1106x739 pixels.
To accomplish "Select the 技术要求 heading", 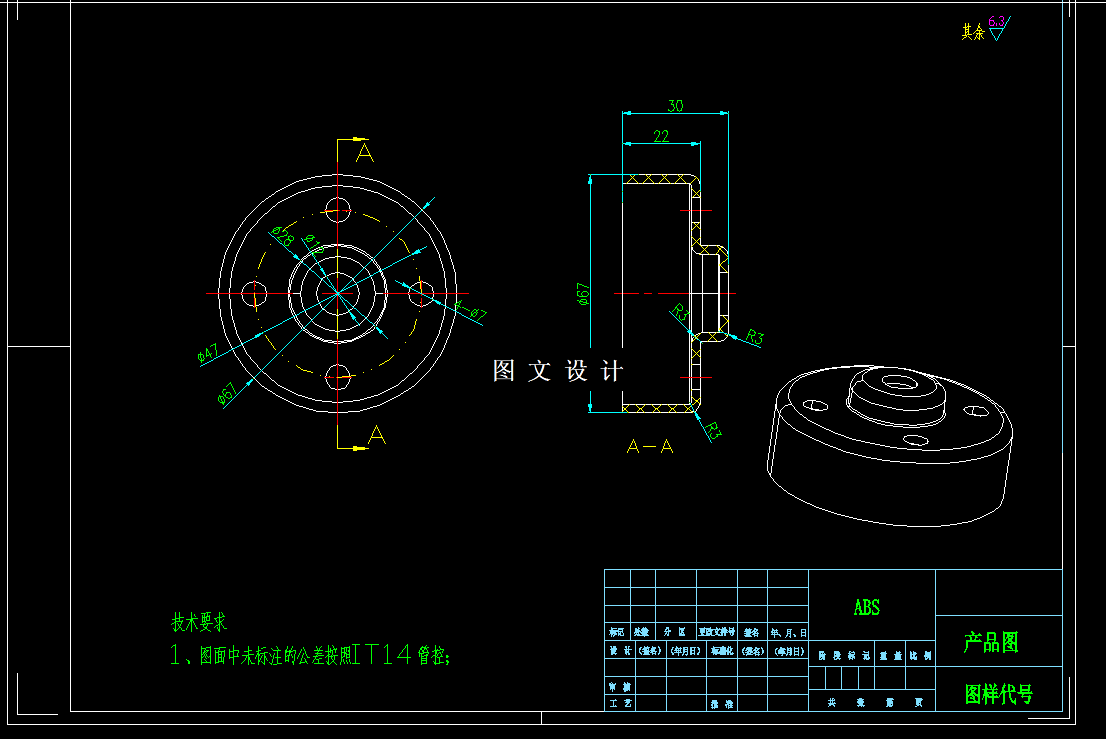I will (x=199, y=622).
